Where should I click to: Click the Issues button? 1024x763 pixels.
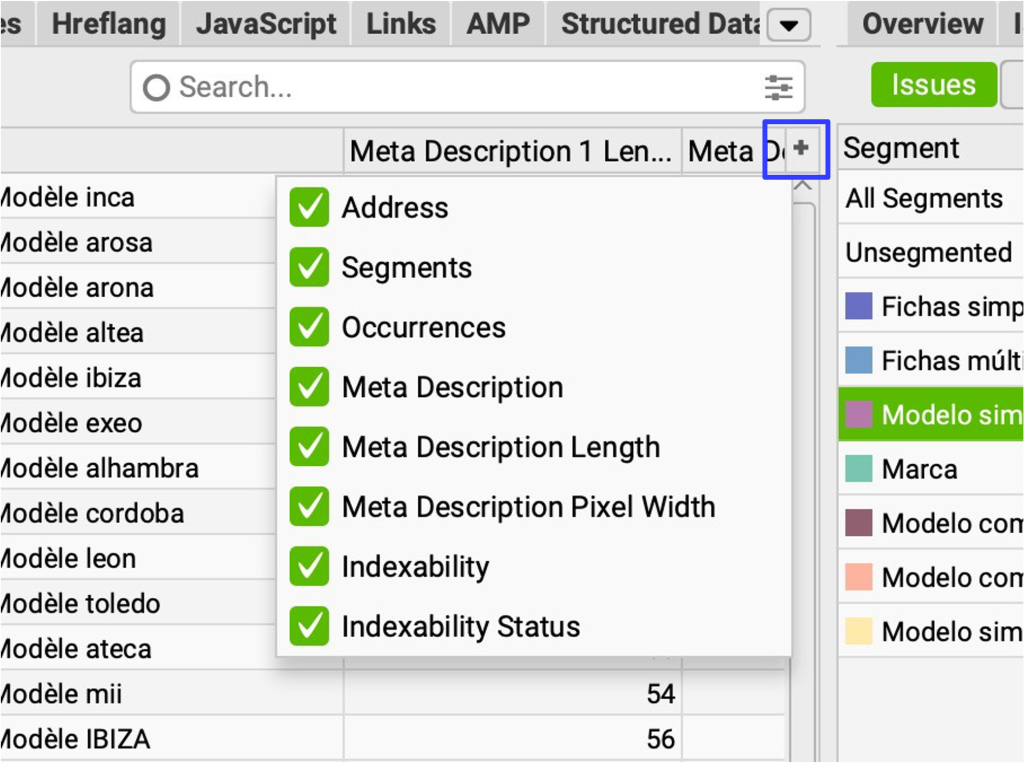933,85
